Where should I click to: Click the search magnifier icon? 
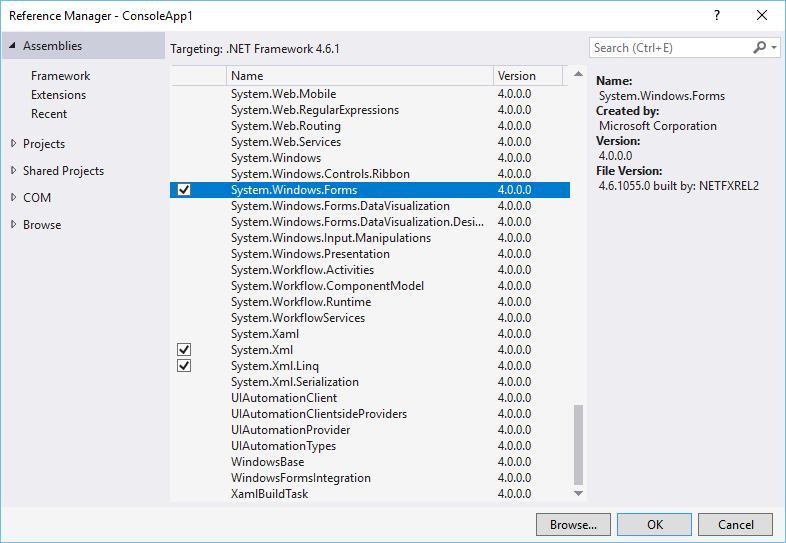pos(760,47)
